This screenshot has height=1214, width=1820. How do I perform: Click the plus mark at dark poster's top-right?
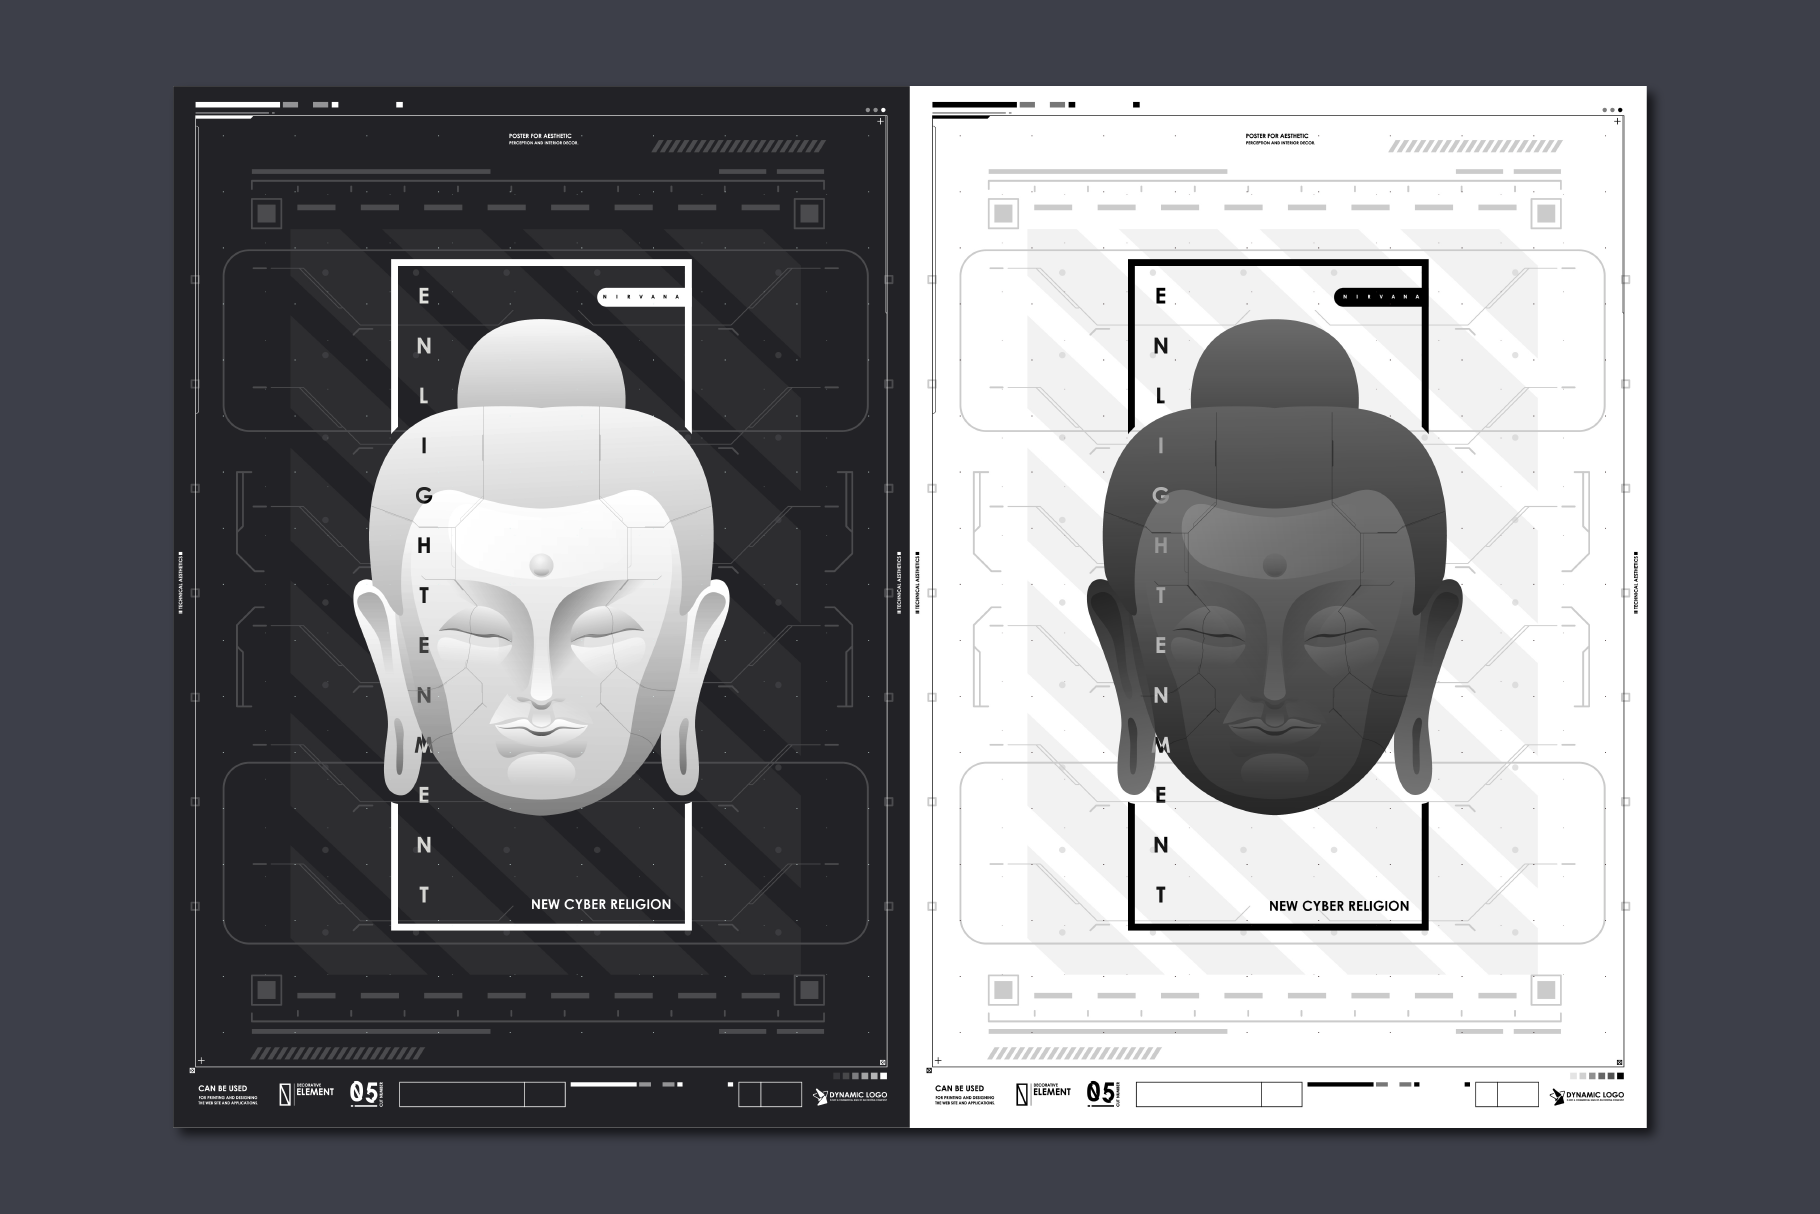point(880,122)
